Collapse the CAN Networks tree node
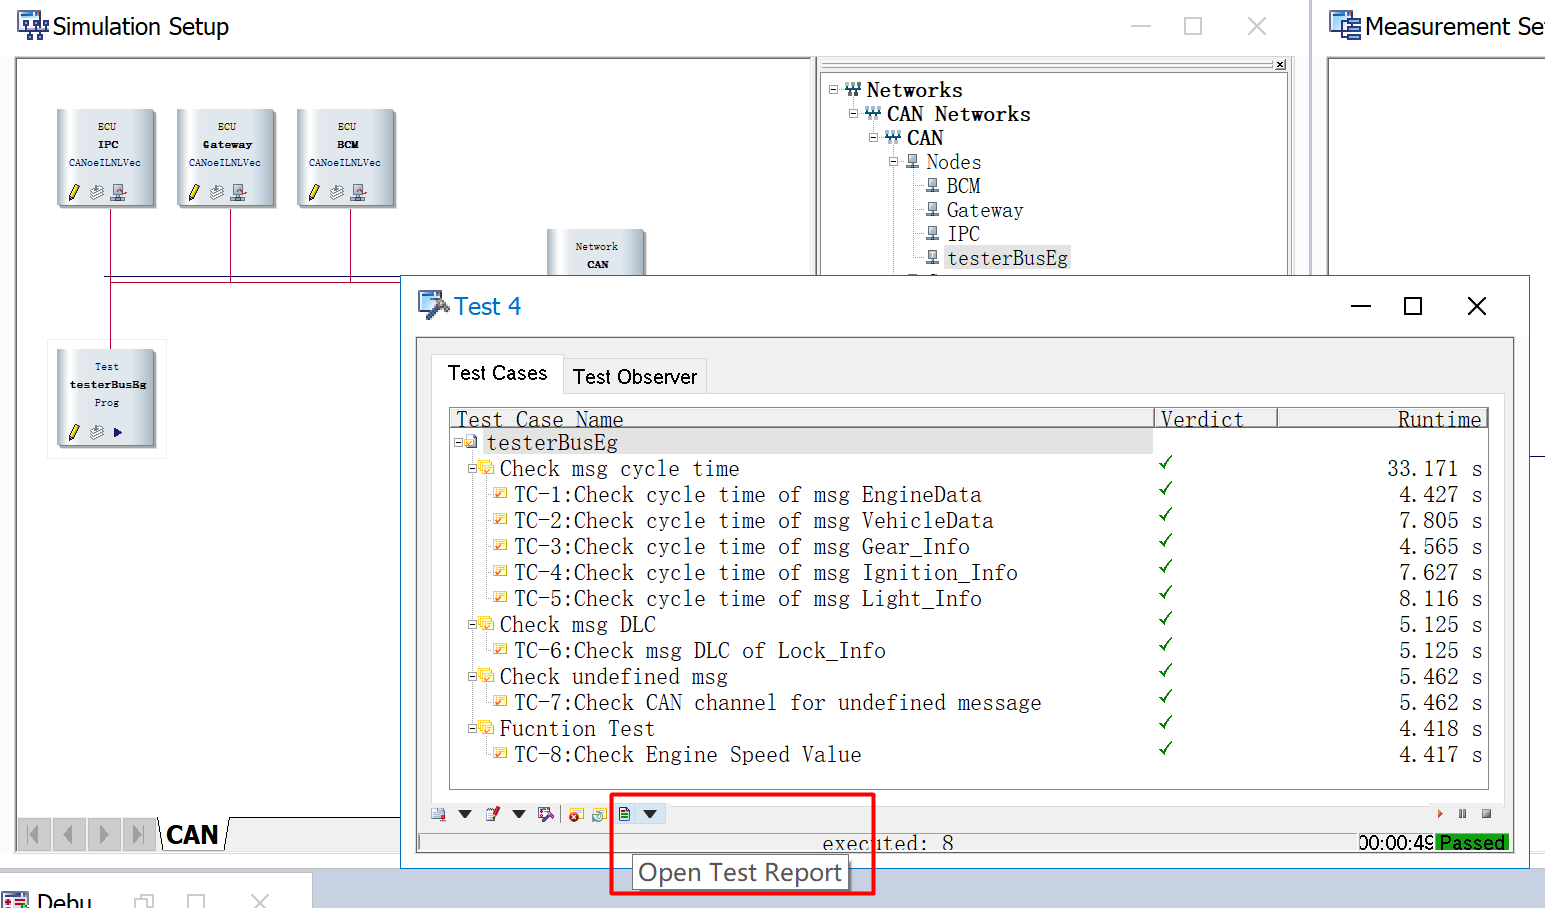This screenshot has height=908, width=1545. point(853,113)
